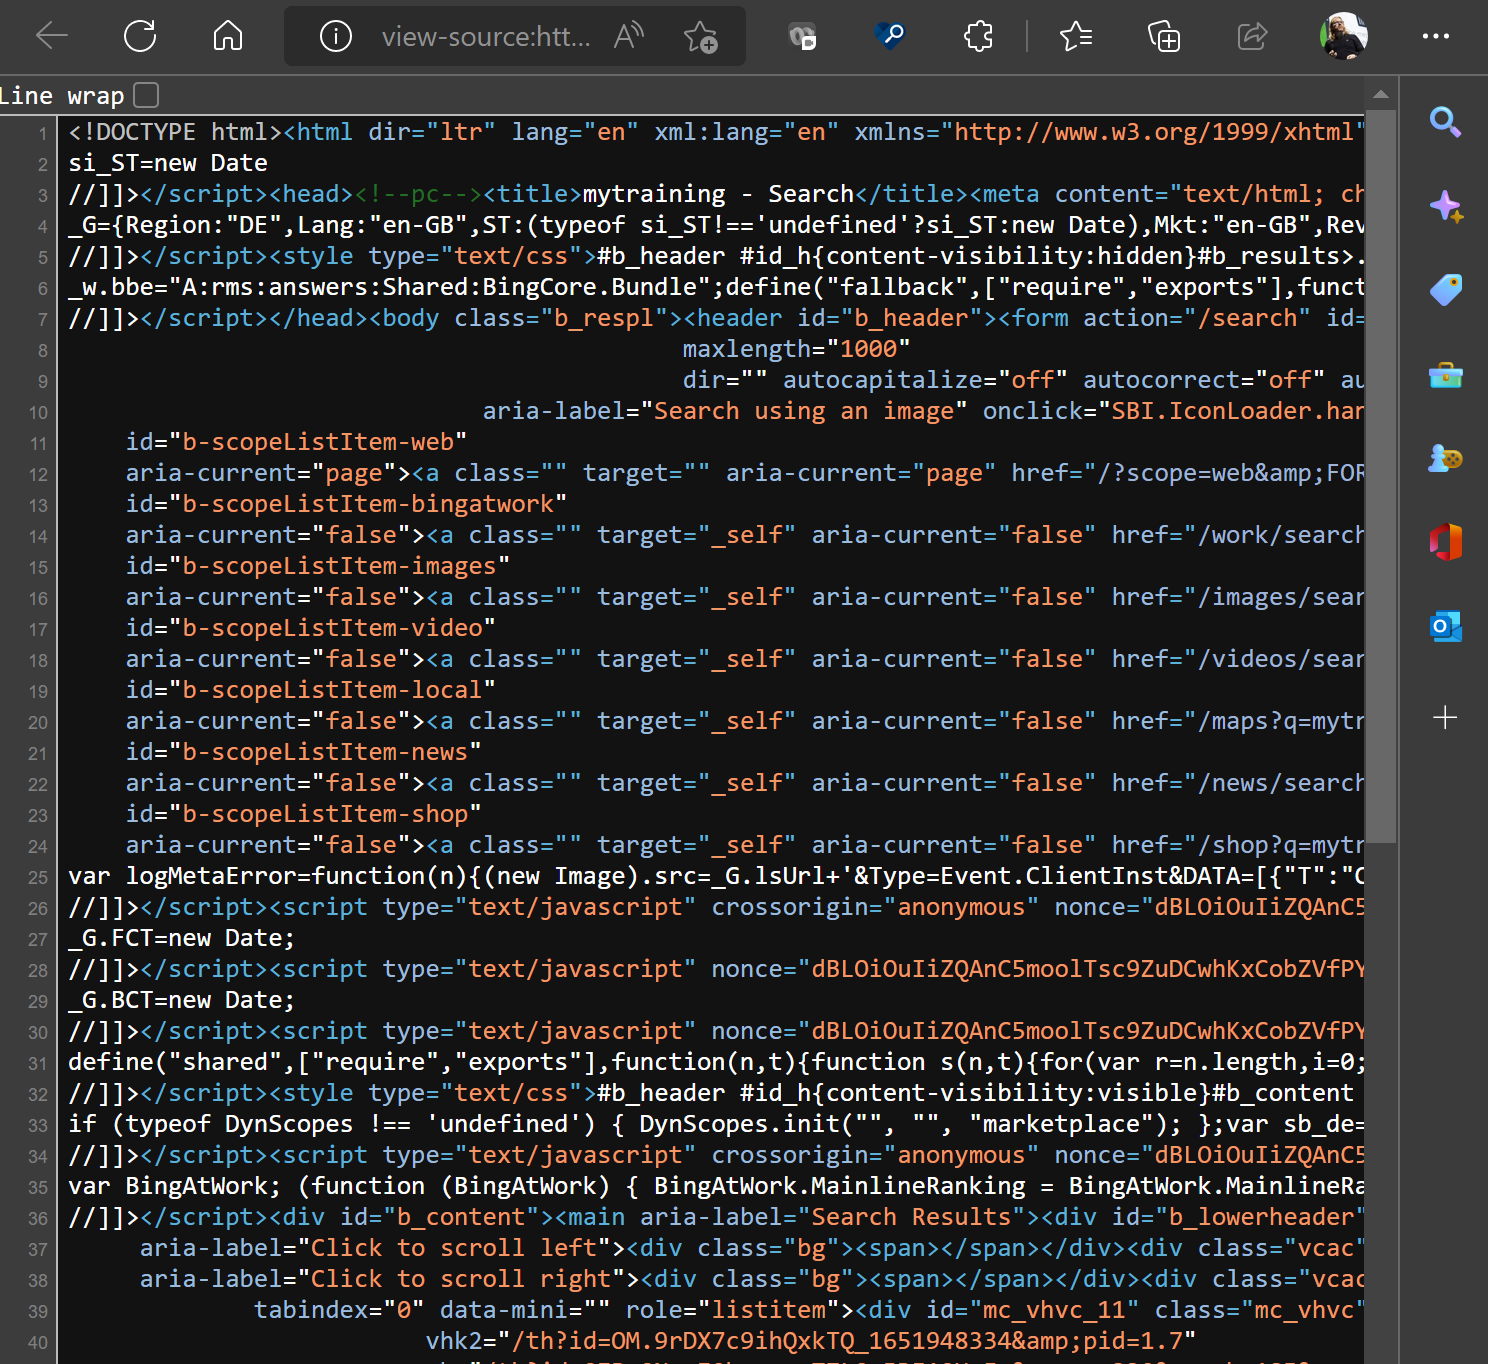Open the browser home page

pos(228,37)
